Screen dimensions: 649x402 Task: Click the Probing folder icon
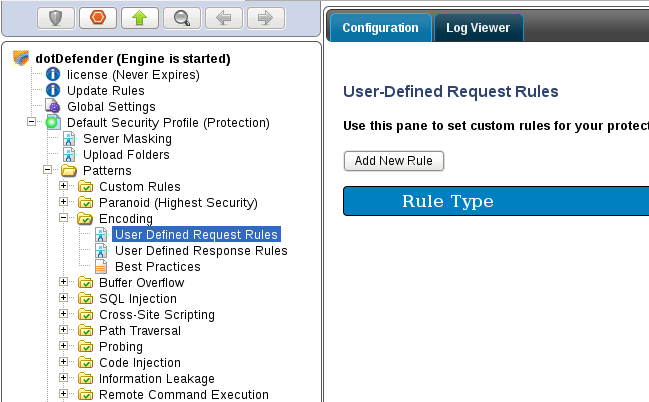[x=85, y=347]
